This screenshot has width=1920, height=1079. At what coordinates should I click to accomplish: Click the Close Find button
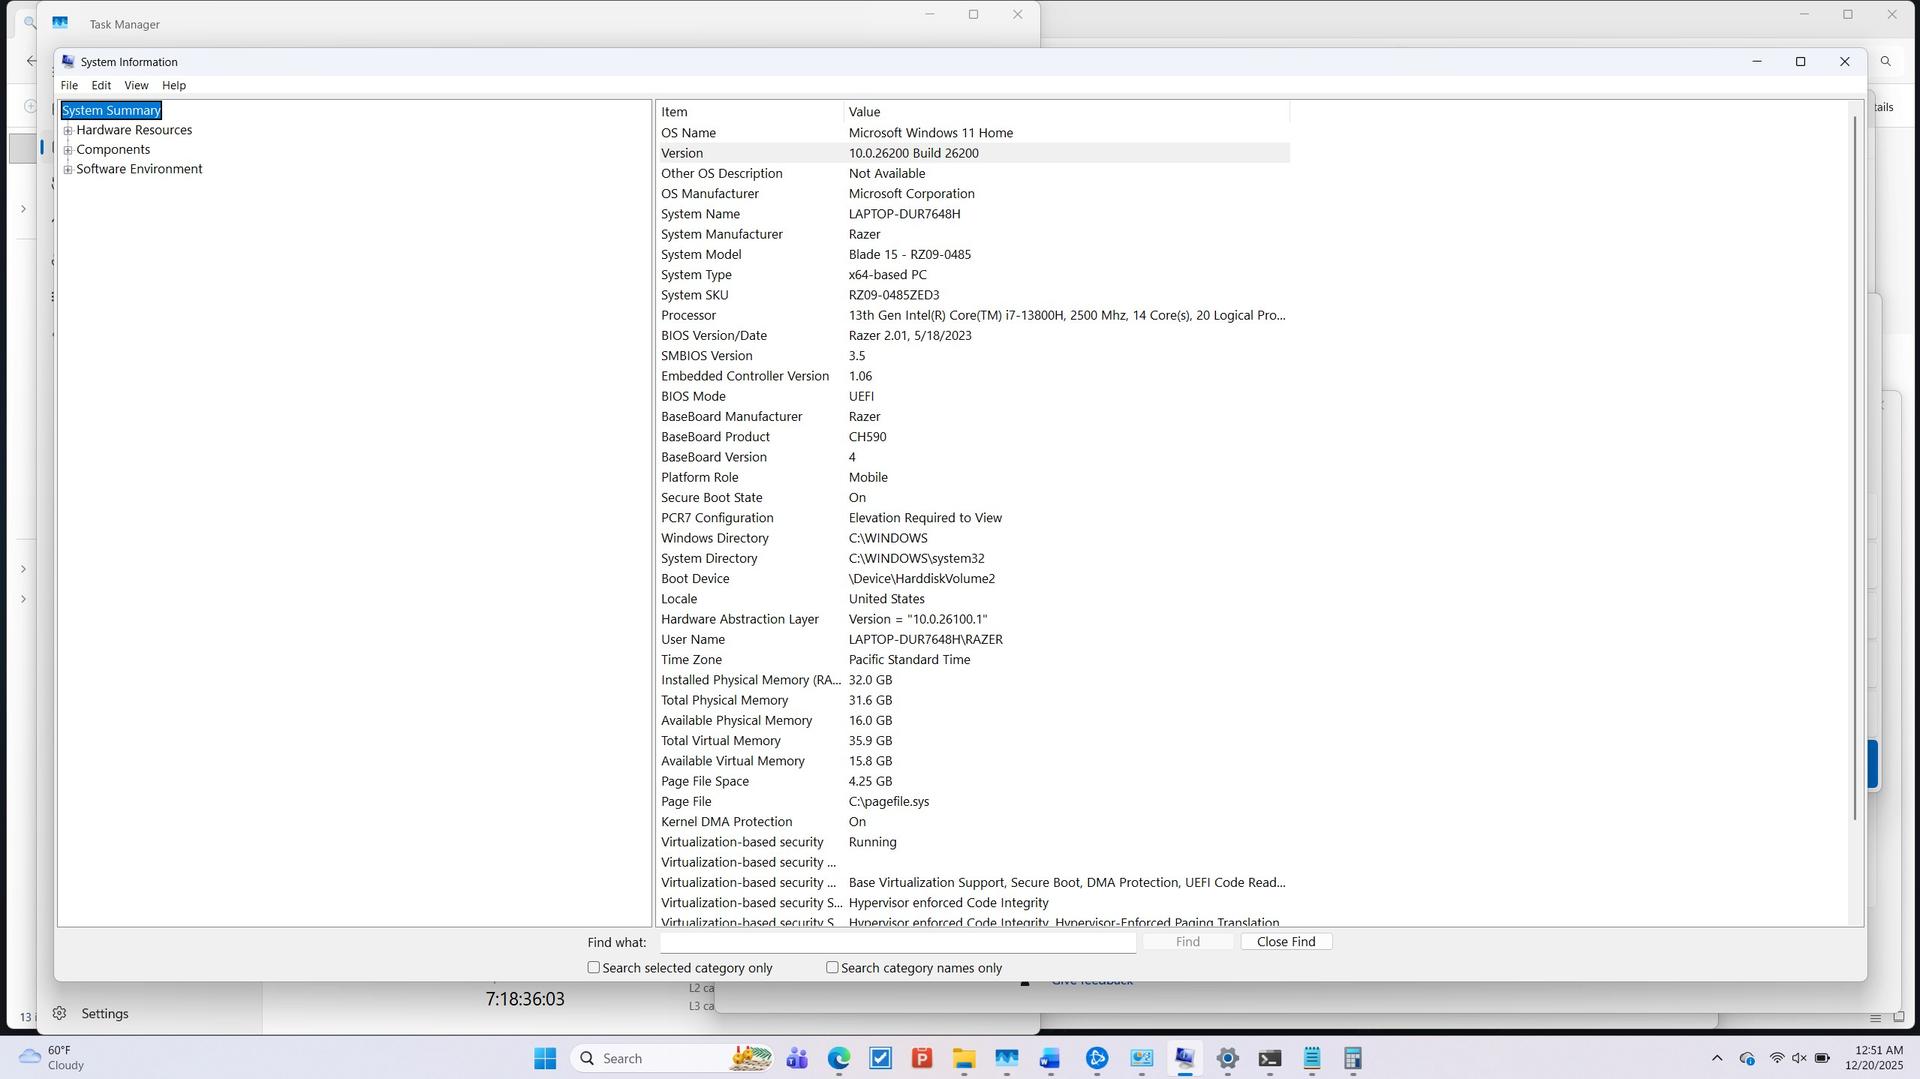tap(1285, 942)
